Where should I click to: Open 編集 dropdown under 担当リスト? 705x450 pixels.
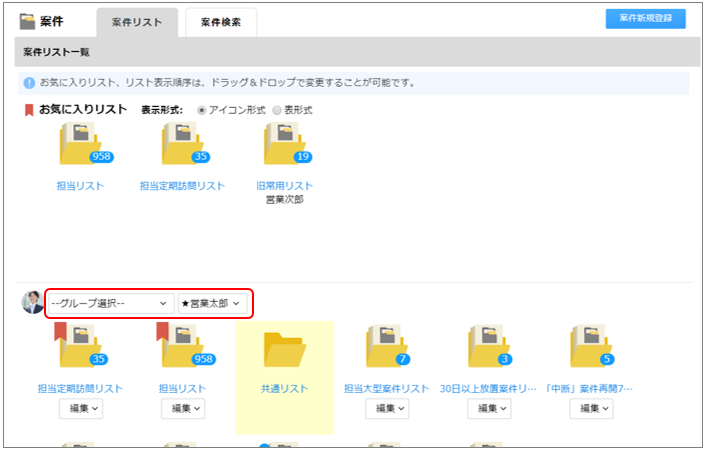(x=183, y=408)
